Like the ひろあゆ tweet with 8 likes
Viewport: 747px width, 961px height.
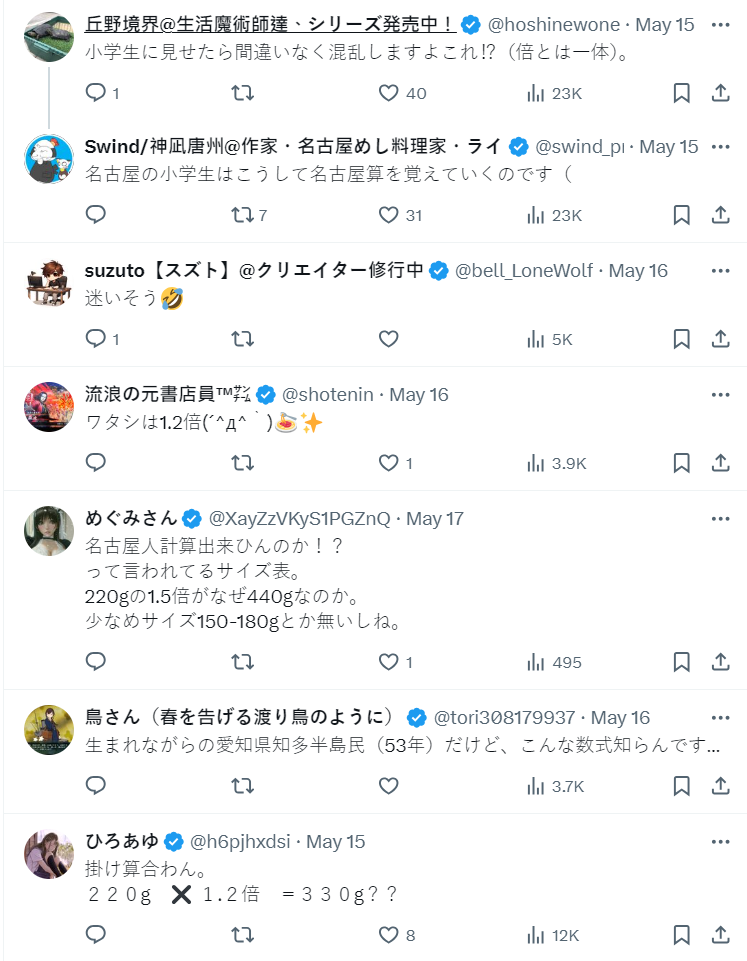(389, 935)
